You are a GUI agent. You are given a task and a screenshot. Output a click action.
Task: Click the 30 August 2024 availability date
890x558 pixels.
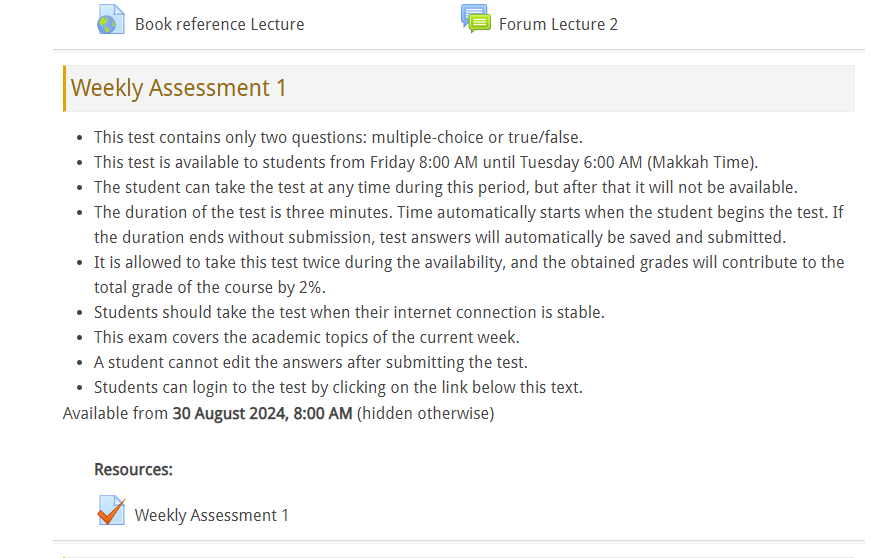click(x=262, y=412)
